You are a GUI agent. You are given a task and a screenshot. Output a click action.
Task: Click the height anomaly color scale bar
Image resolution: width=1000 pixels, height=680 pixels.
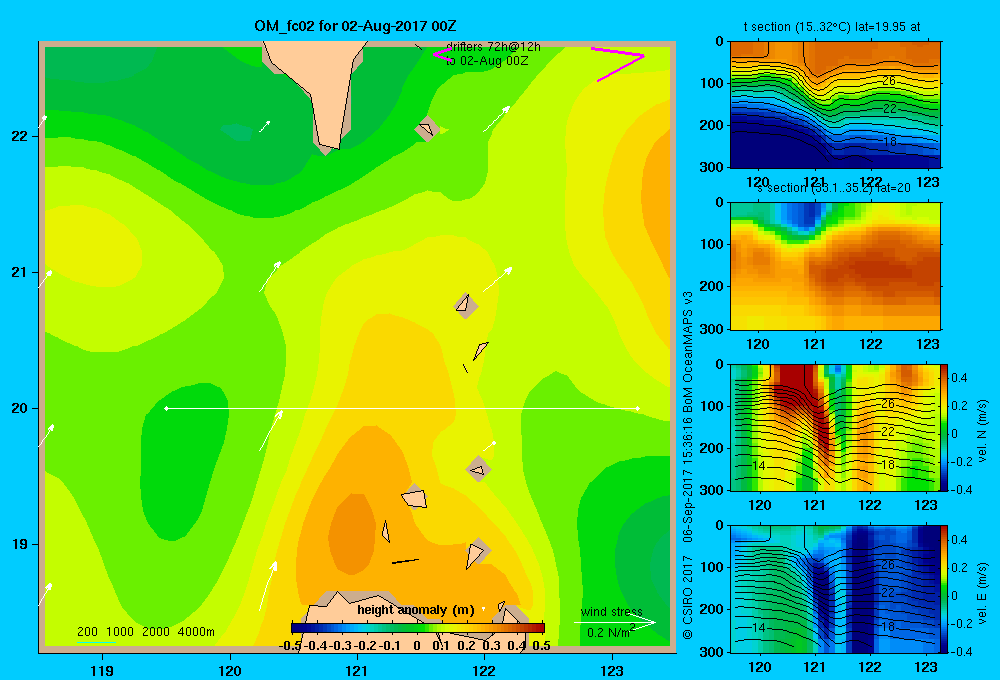click(x=418, y=628)
